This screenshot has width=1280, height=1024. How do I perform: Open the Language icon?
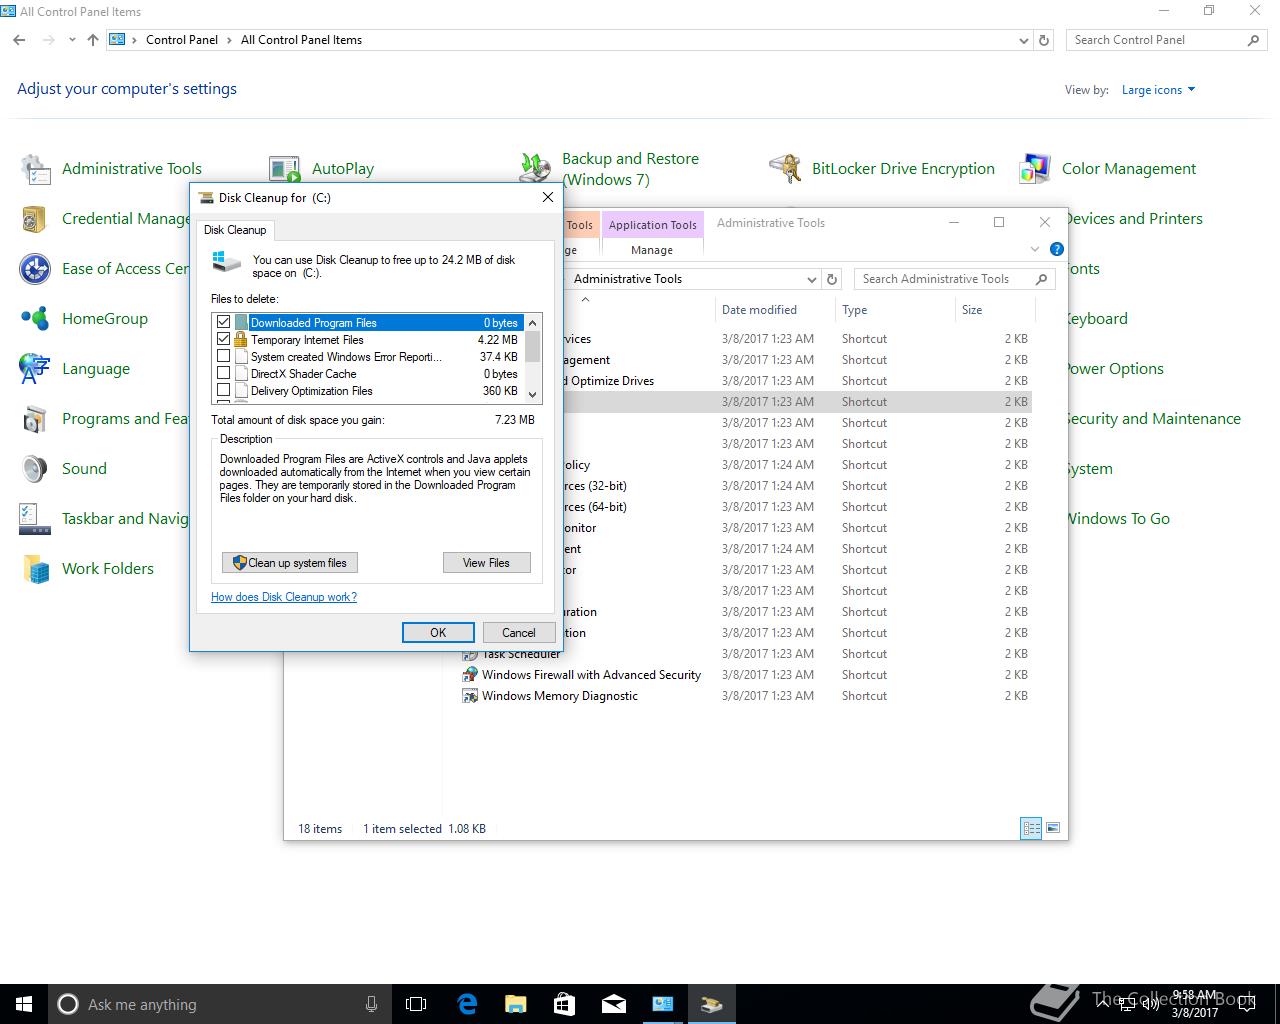point(36,369)
